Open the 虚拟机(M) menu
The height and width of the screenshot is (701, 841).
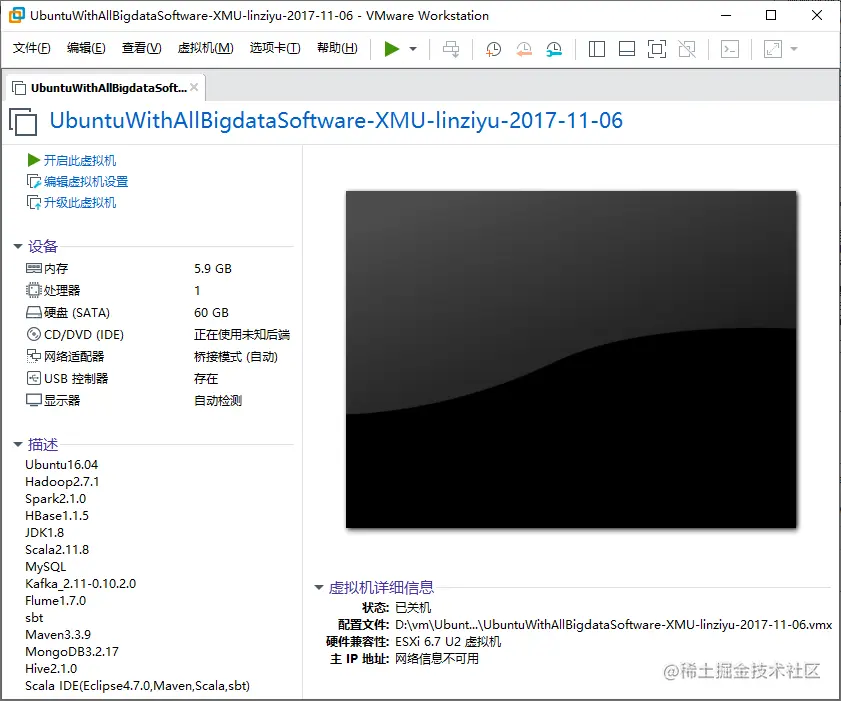tap(205, 48)
